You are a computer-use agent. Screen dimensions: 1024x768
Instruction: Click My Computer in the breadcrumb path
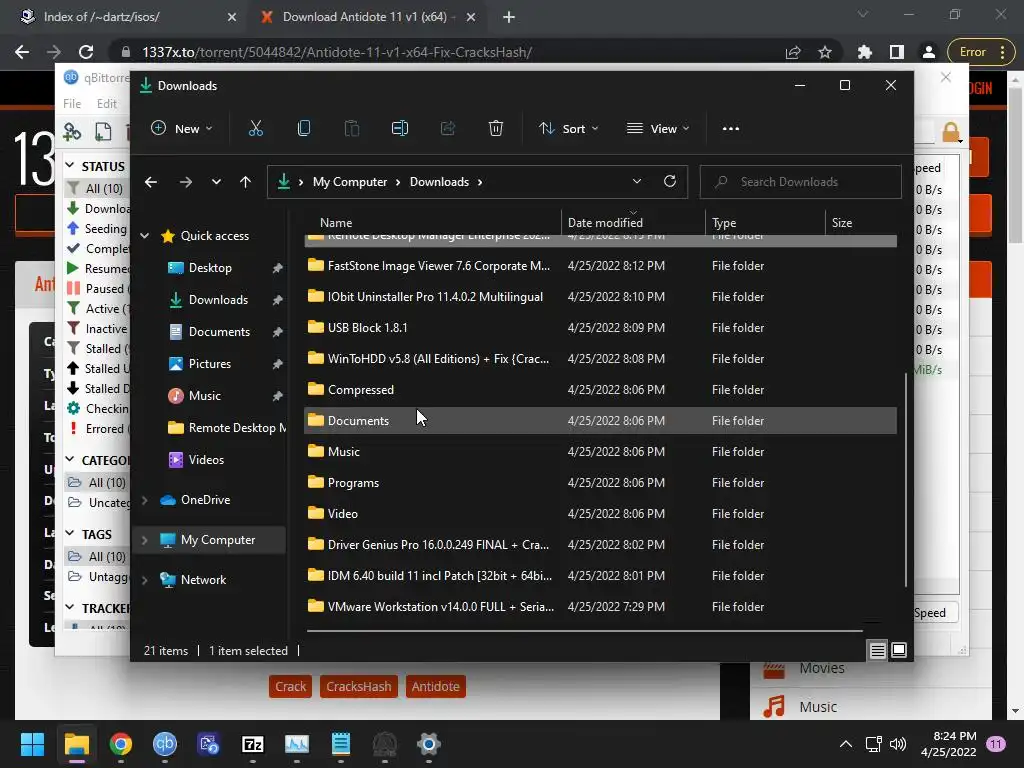coord(350,182)
